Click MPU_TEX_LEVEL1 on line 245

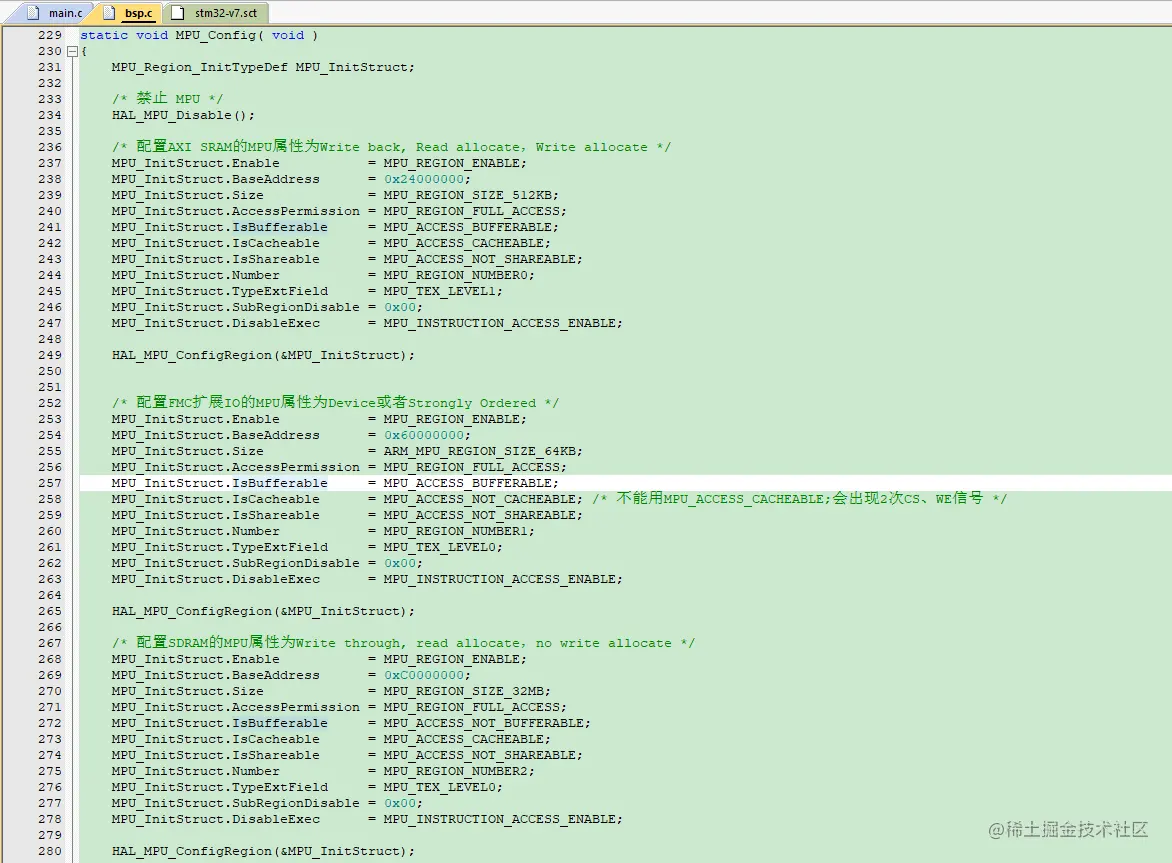pos(440,291)
